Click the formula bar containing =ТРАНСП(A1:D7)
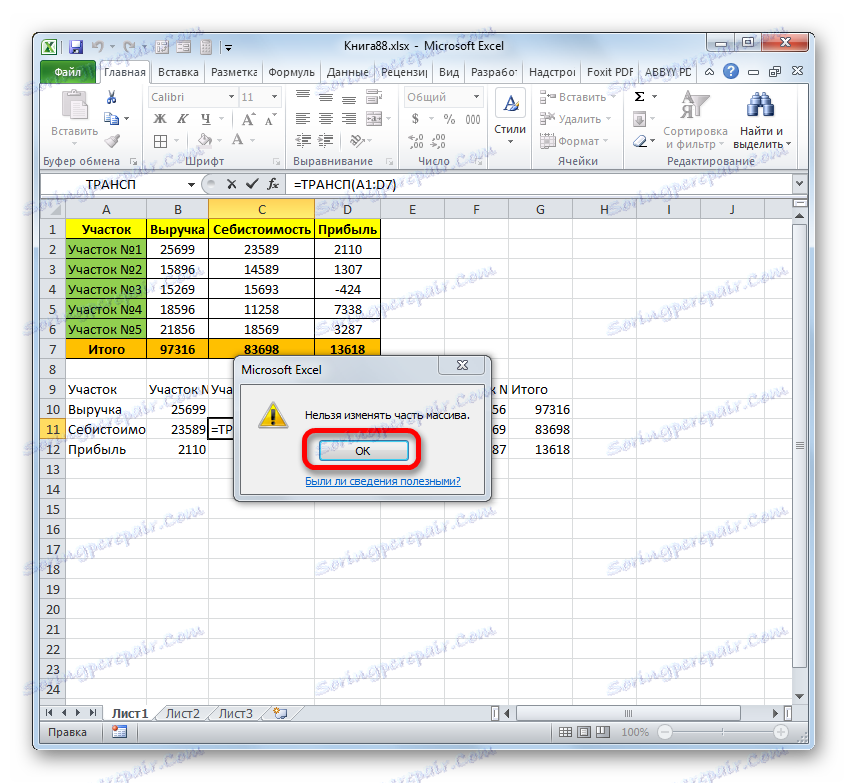 tap(539, 184)
